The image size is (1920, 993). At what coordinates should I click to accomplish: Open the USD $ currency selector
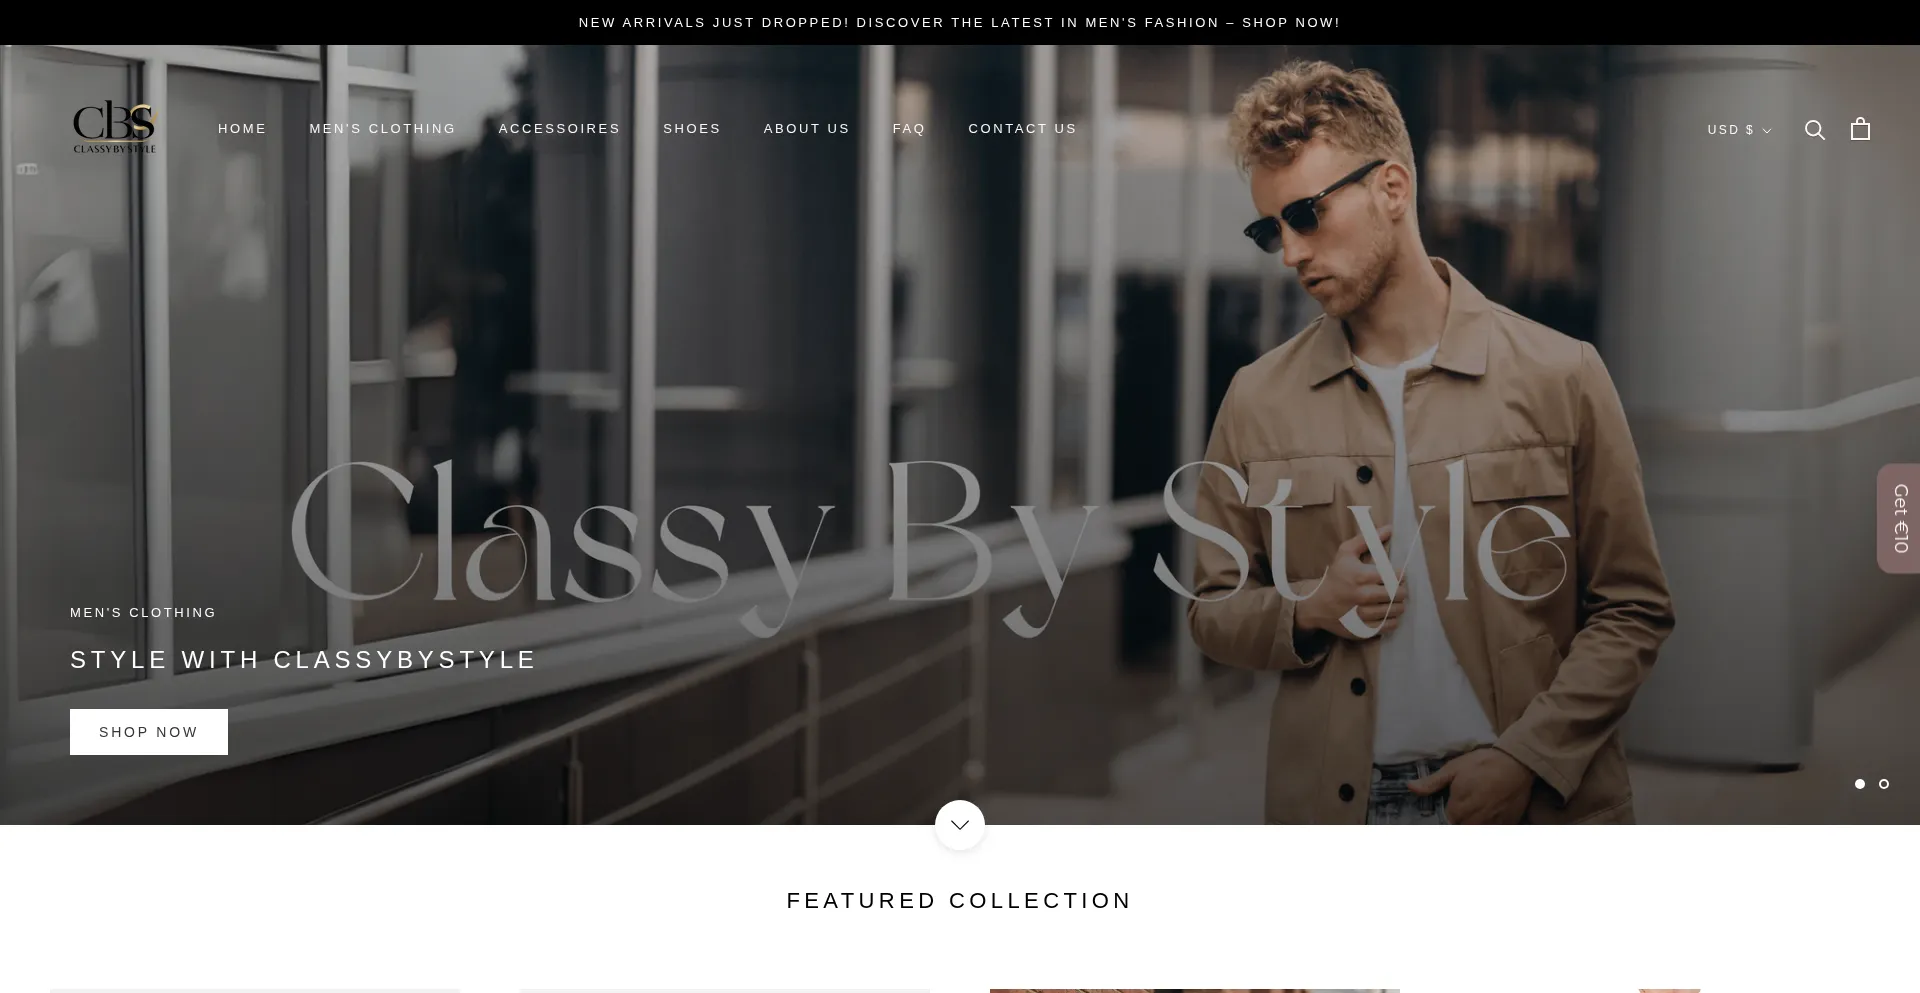1739,130
